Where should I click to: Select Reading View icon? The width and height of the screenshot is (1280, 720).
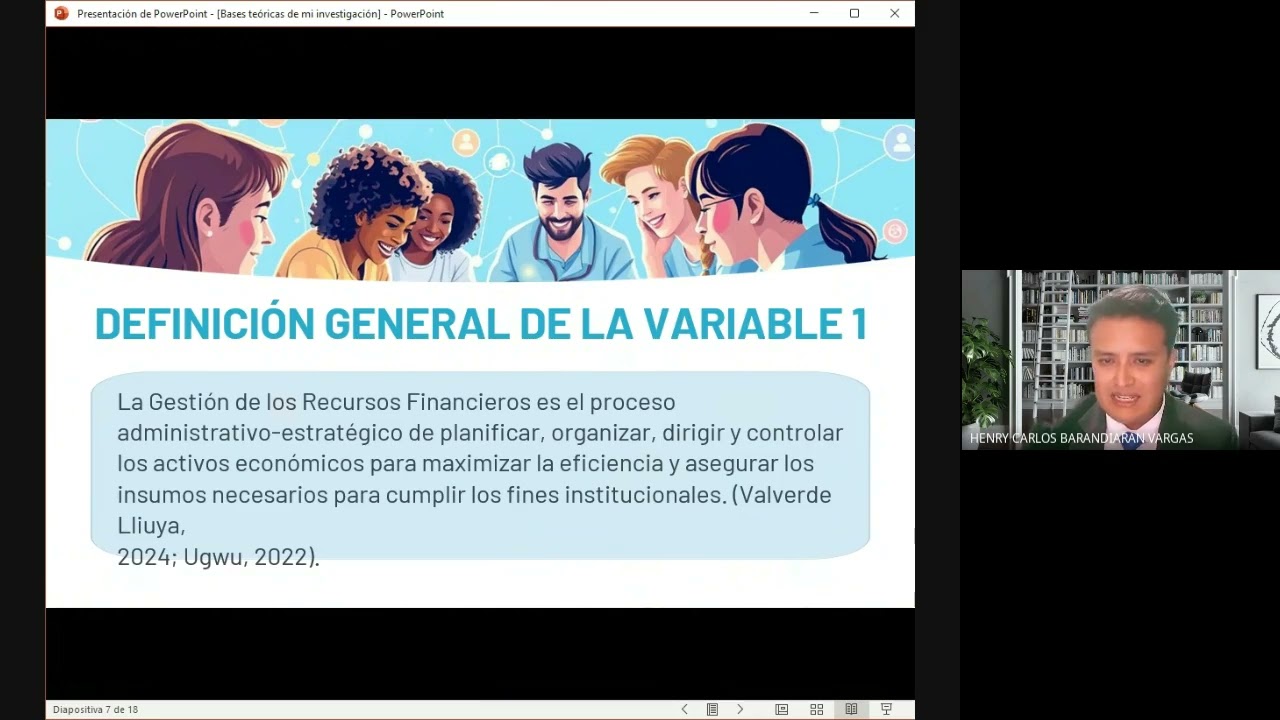click(851, 709)
